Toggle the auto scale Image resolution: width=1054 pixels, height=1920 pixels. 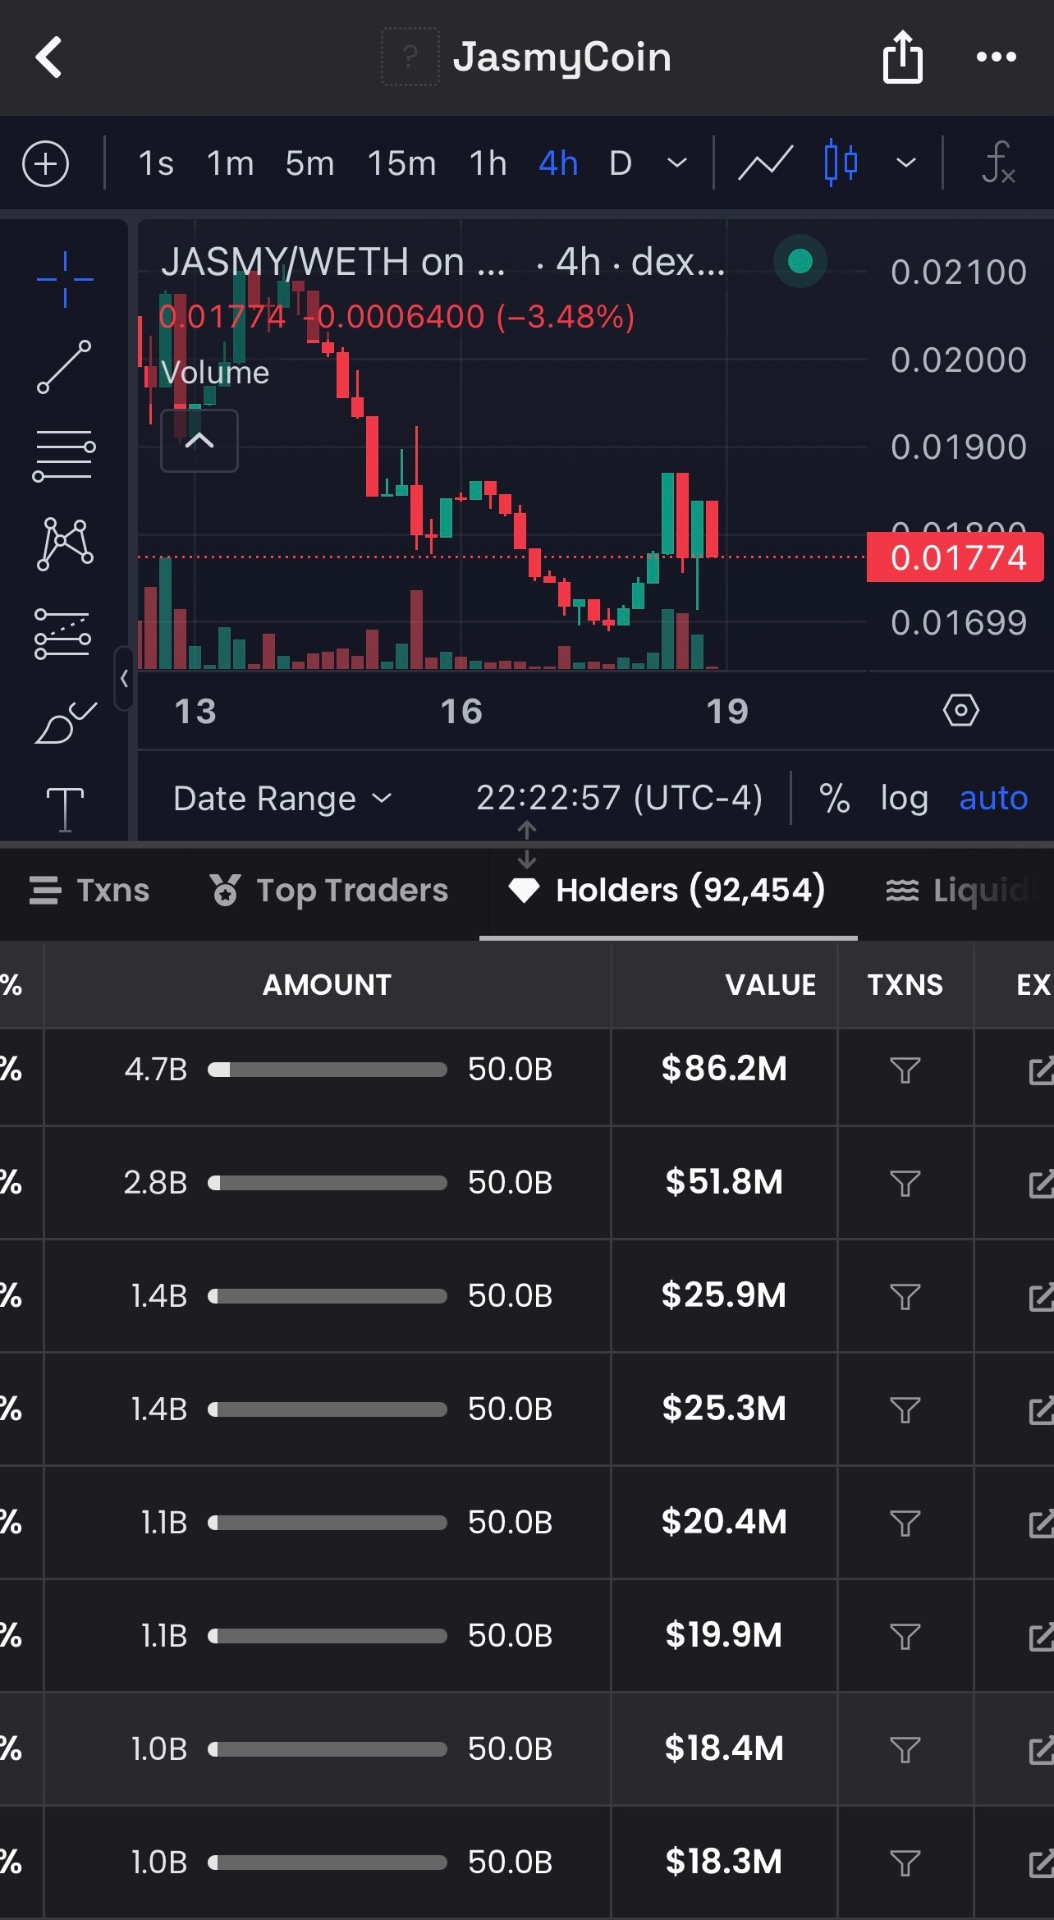coord(993,798)
